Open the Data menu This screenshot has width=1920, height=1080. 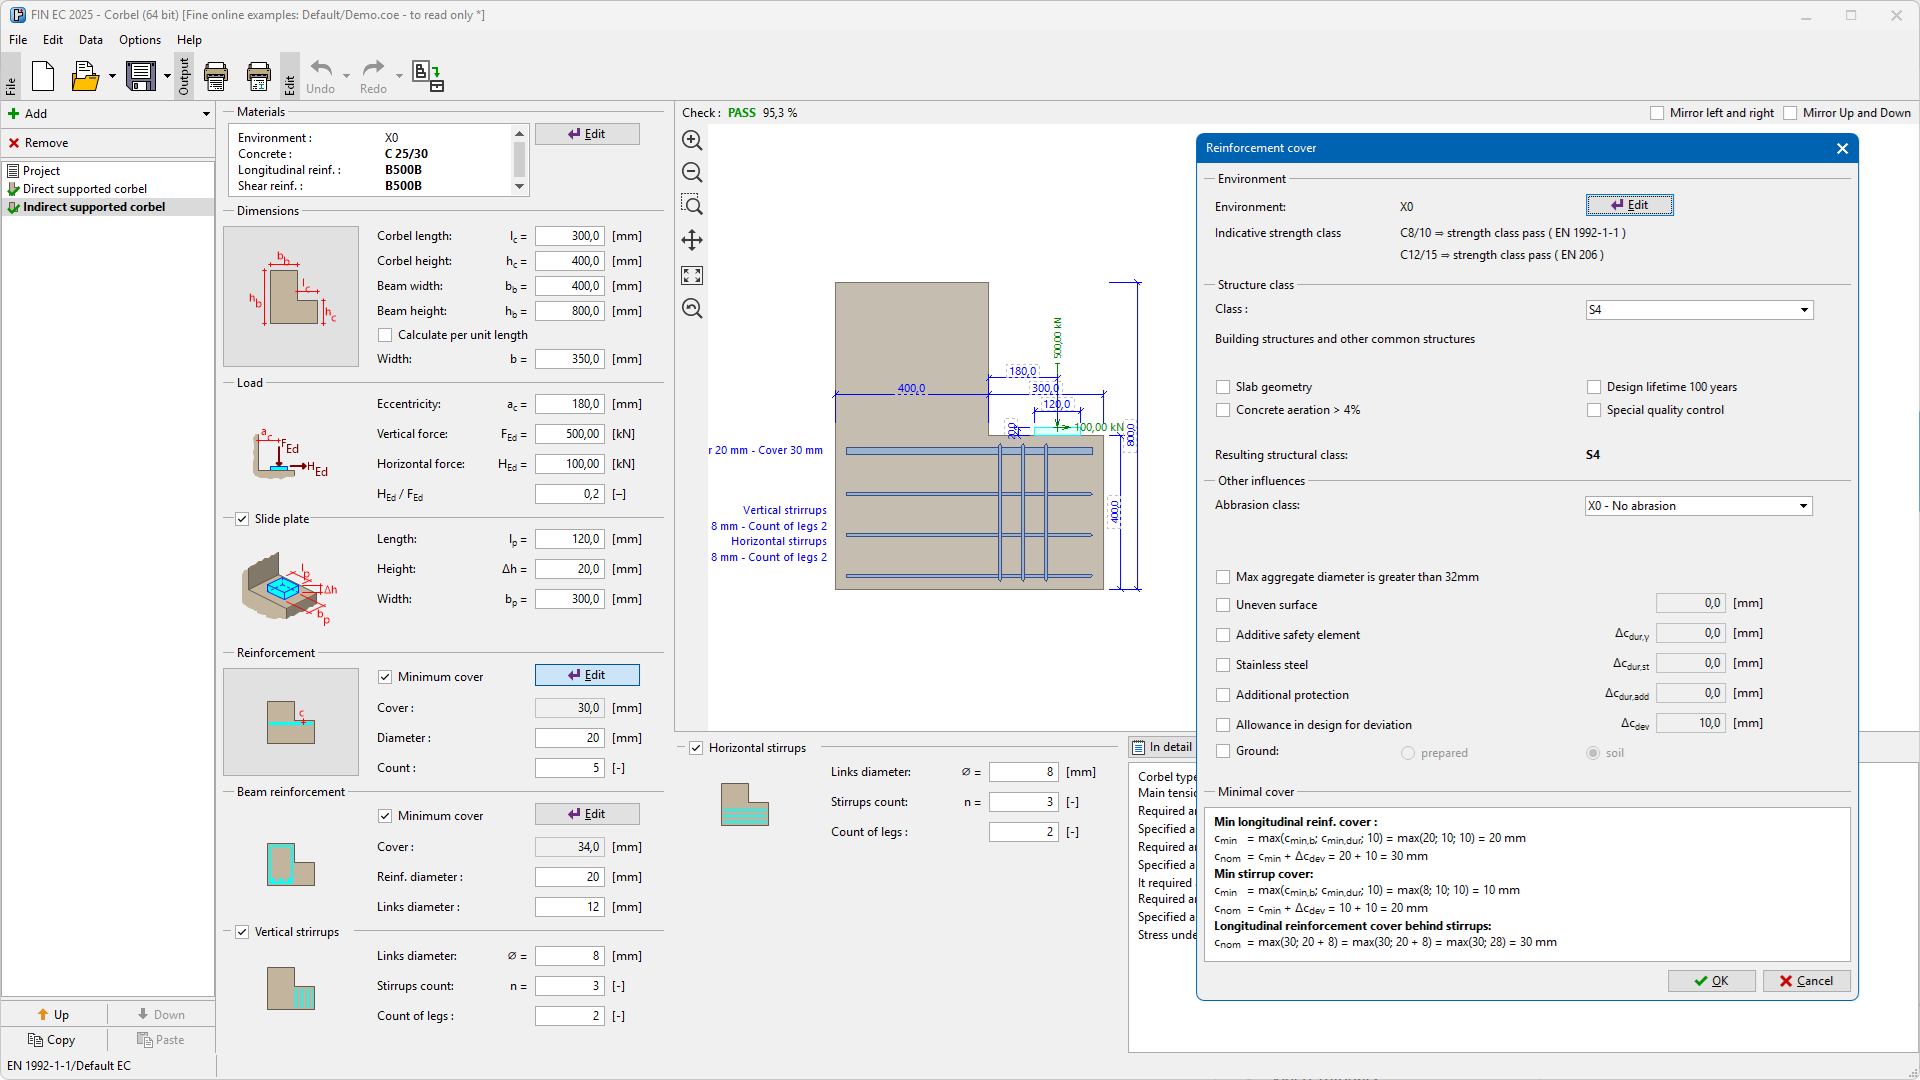point(90,40)
